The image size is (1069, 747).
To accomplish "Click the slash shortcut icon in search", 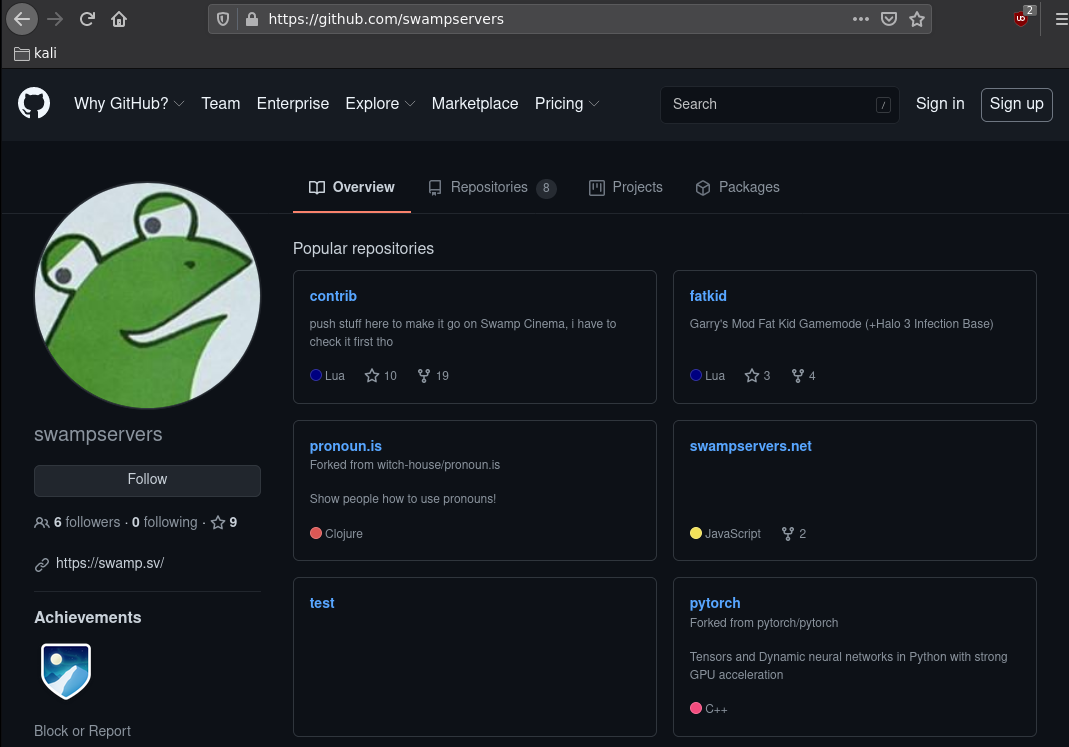I will click(x=883, y=104).
